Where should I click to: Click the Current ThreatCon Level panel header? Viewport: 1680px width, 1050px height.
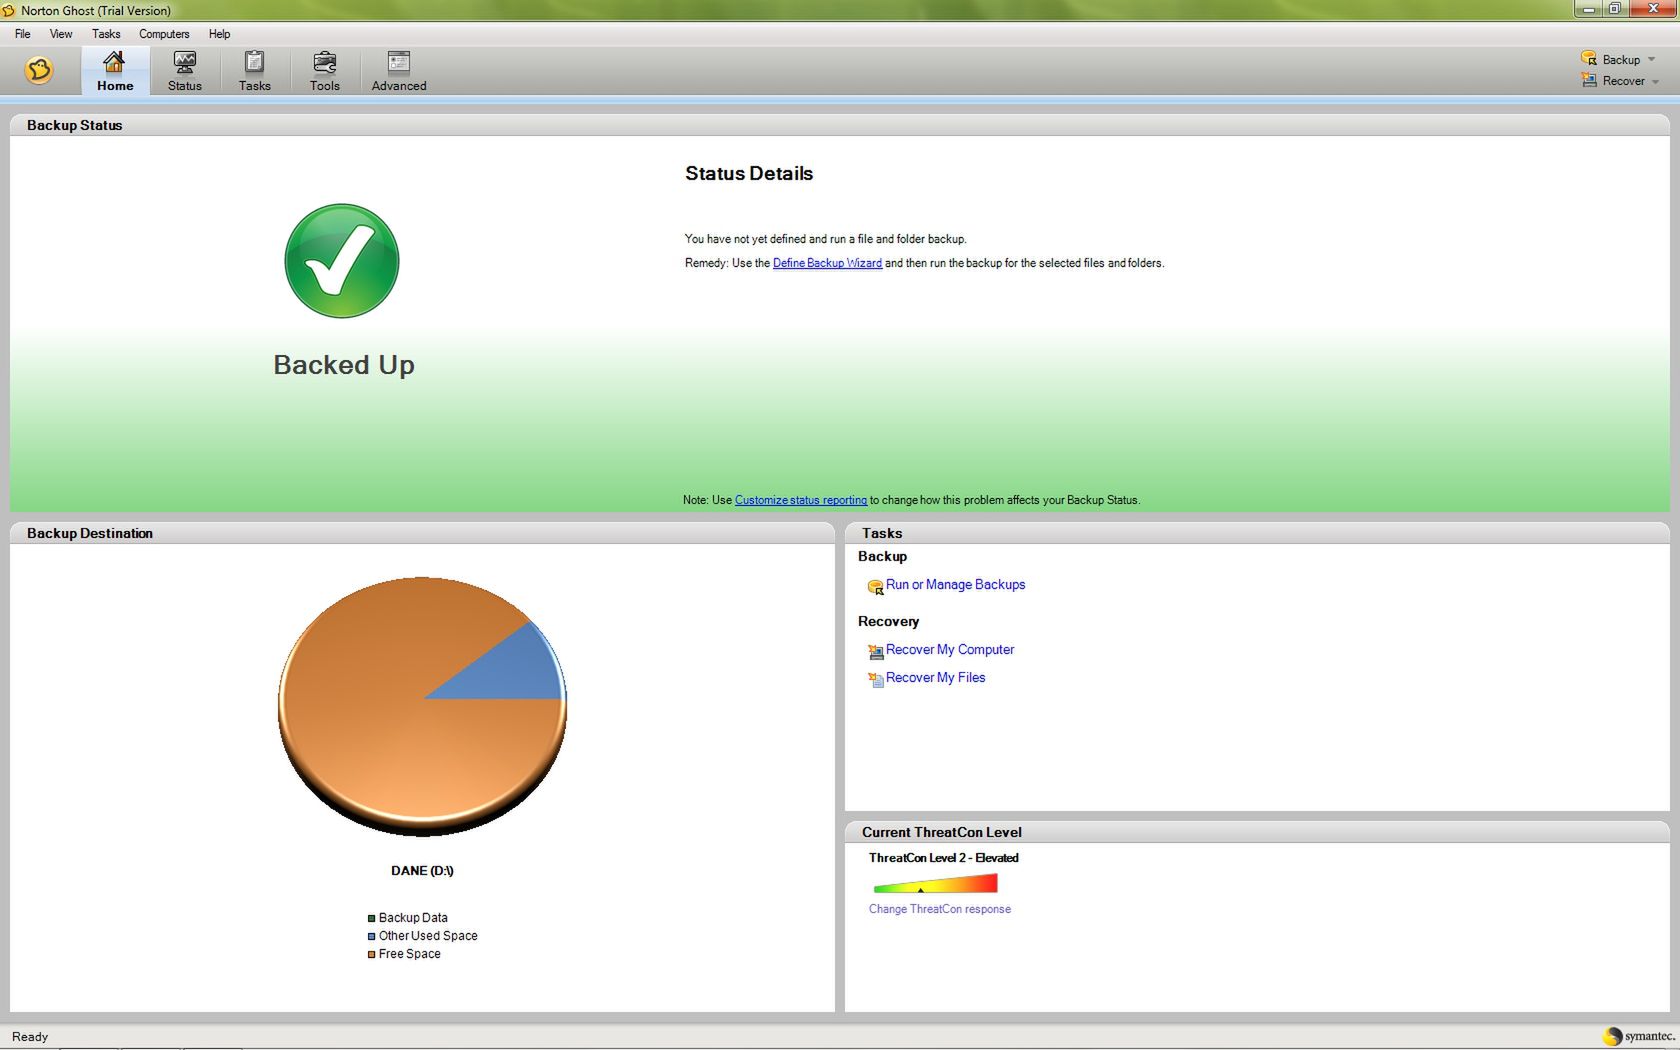coord(1257,832)
